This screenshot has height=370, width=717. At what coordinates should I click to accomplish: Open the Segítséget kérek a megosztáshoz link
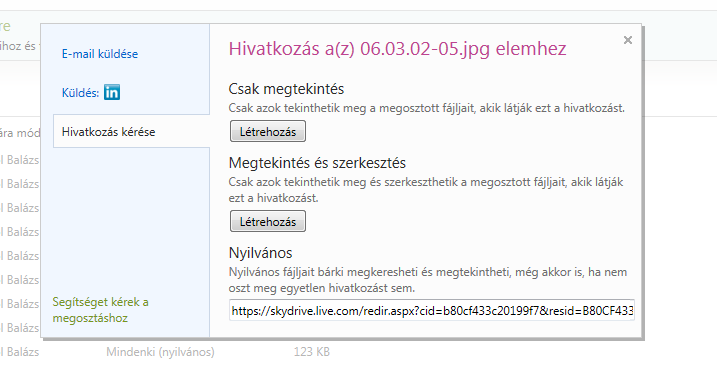click(x=101, y=310)
